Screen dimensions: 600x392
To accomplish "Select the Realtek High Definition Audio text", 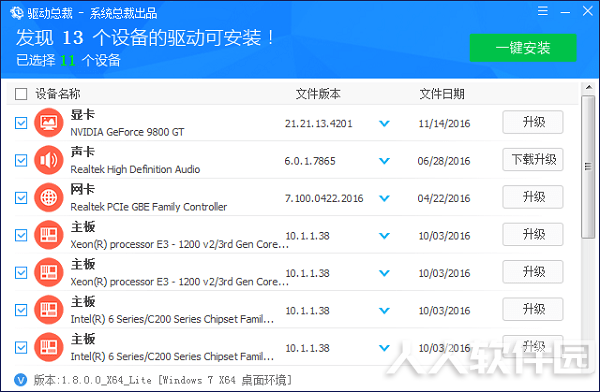I will pos(135,169).
